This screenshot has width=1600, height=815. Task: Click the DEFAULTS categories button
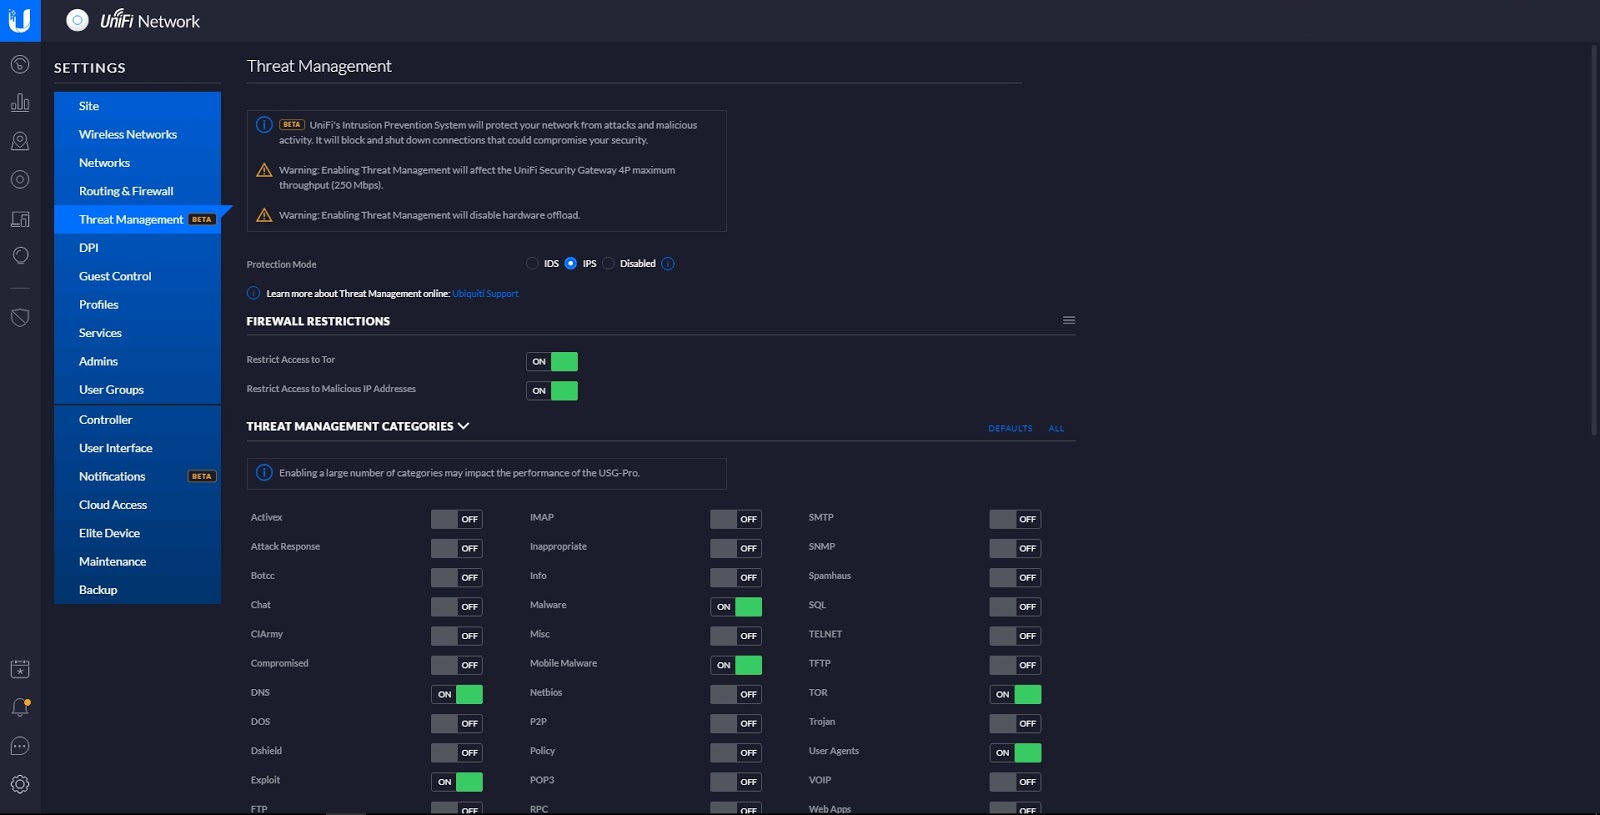[1010, 428]
